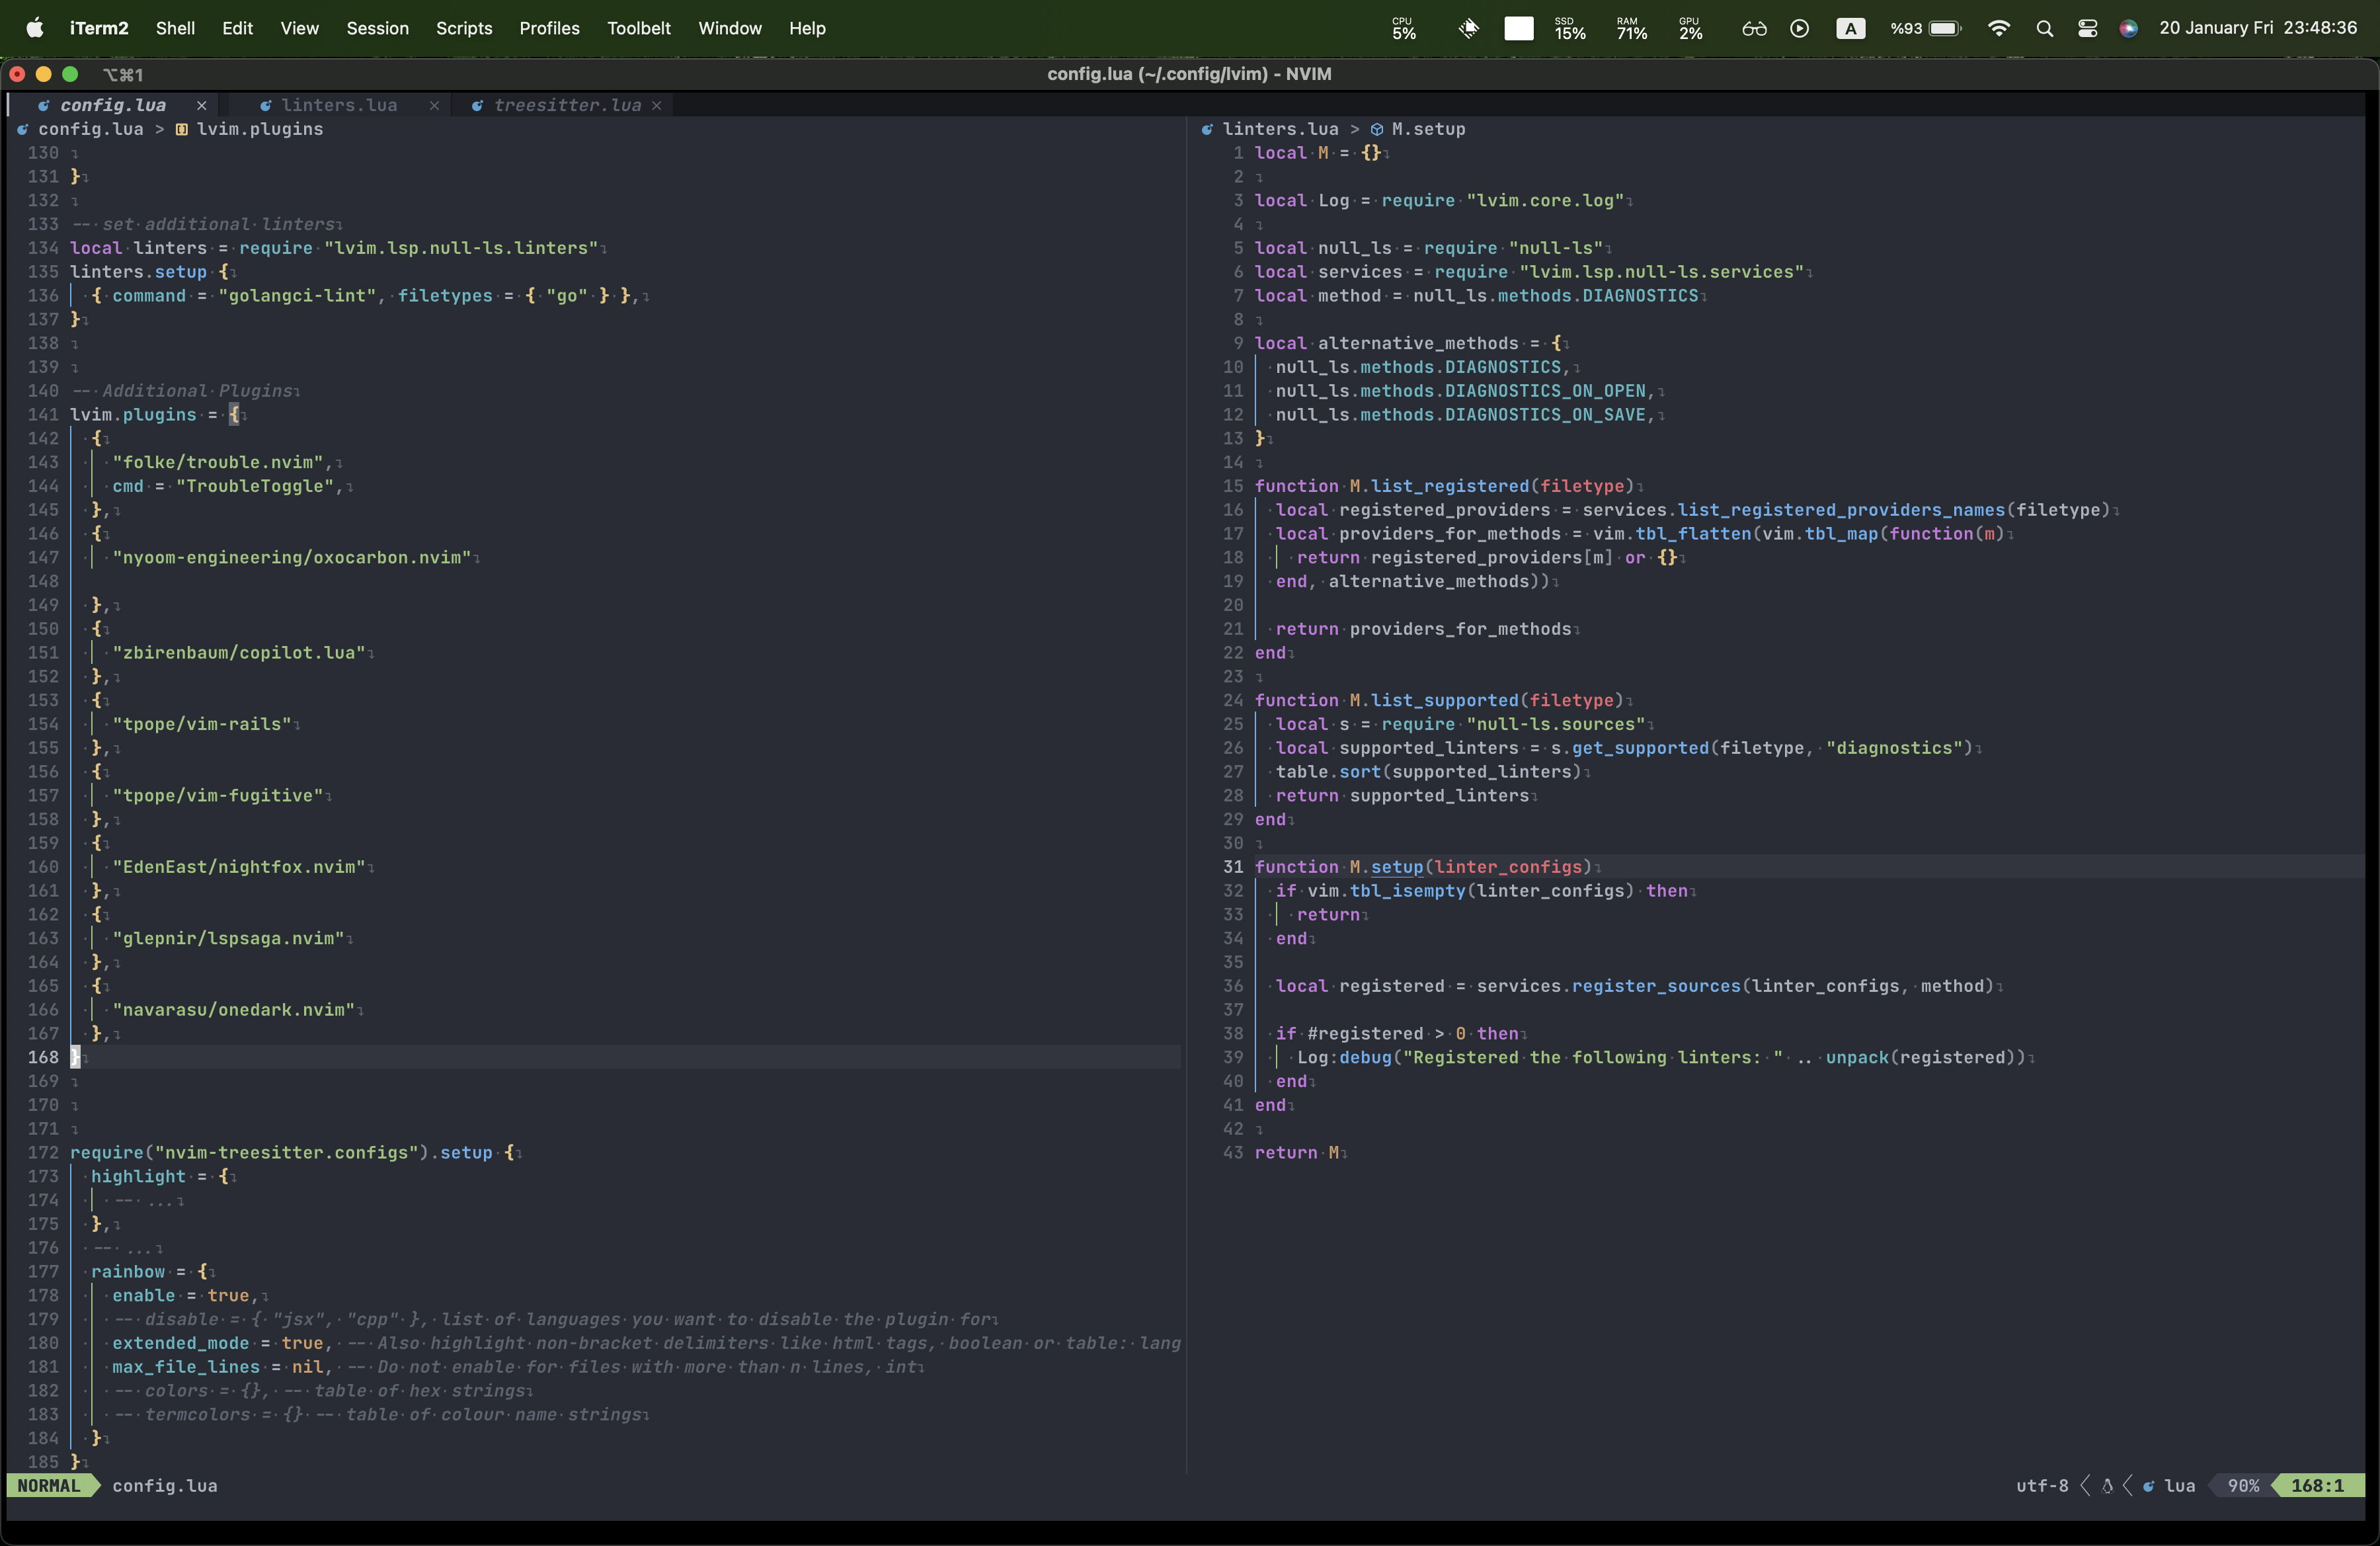
Task: Click the "folke/trouble.nvim" string on line 143
Action: coord(218,462)
